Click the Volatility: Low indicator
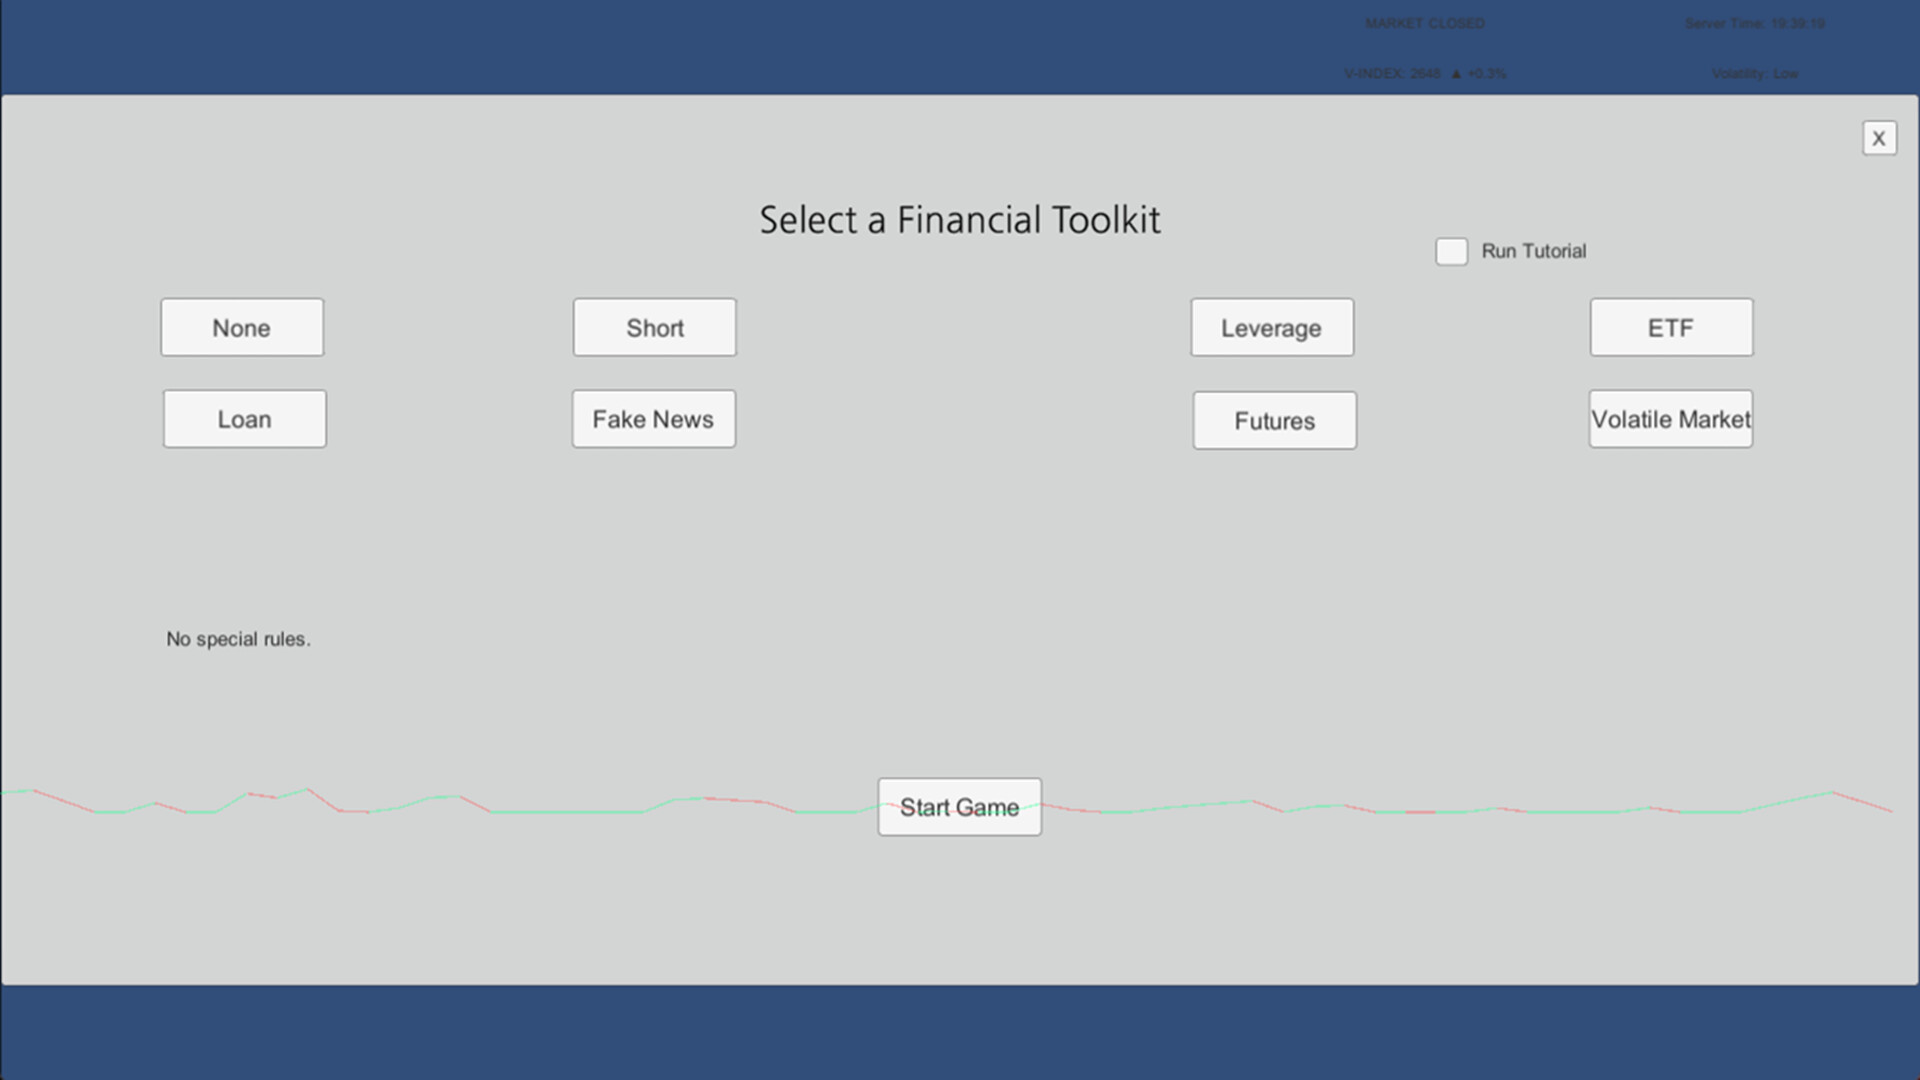The width and height of the screenshot is (1920, 1080). [1754, 73]
